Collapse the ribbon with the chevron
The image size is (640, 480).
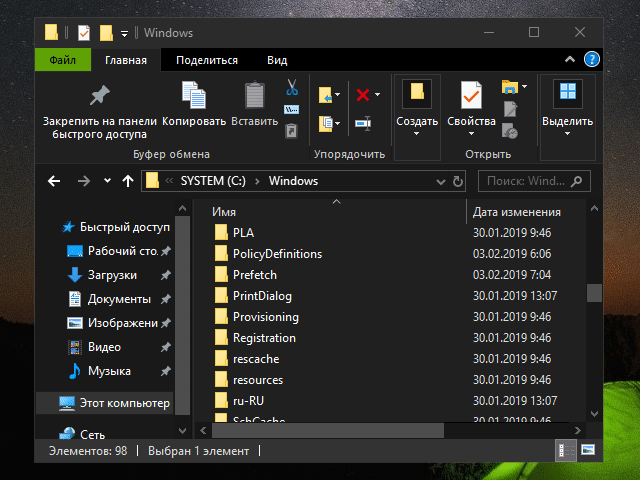click(570, 60)
